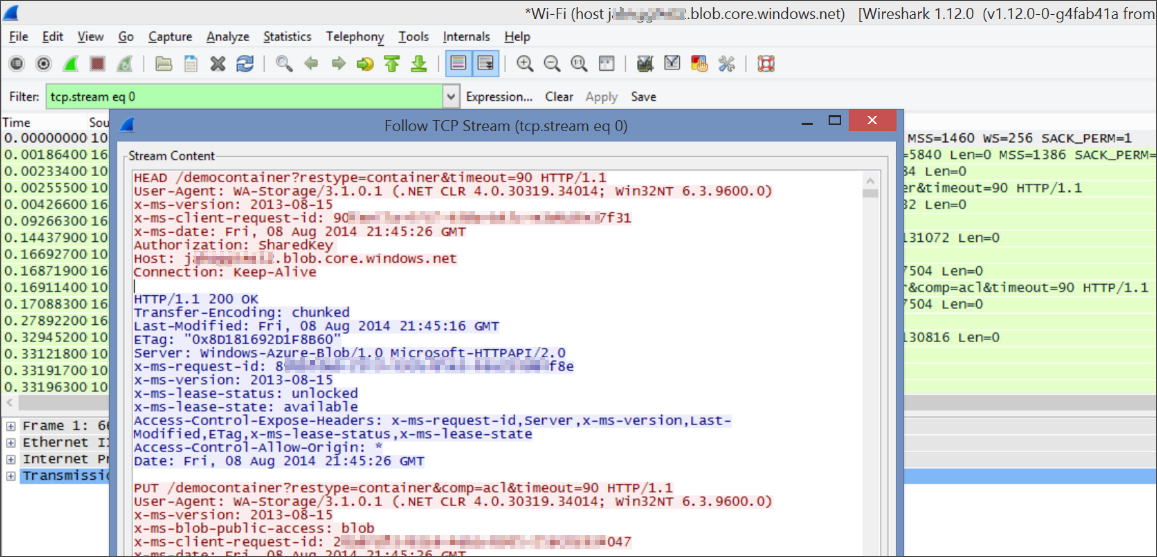Clear the display filter
This screenshot has height=557, width=1157.
coord(559,97)
